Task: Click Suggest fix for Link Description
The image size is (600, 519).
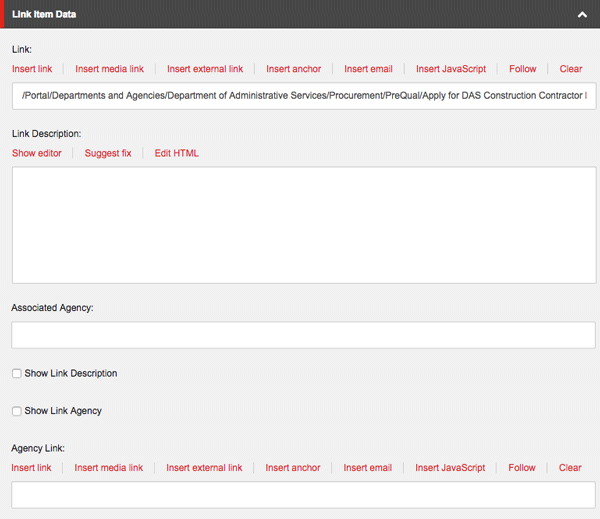Action: 108,153
